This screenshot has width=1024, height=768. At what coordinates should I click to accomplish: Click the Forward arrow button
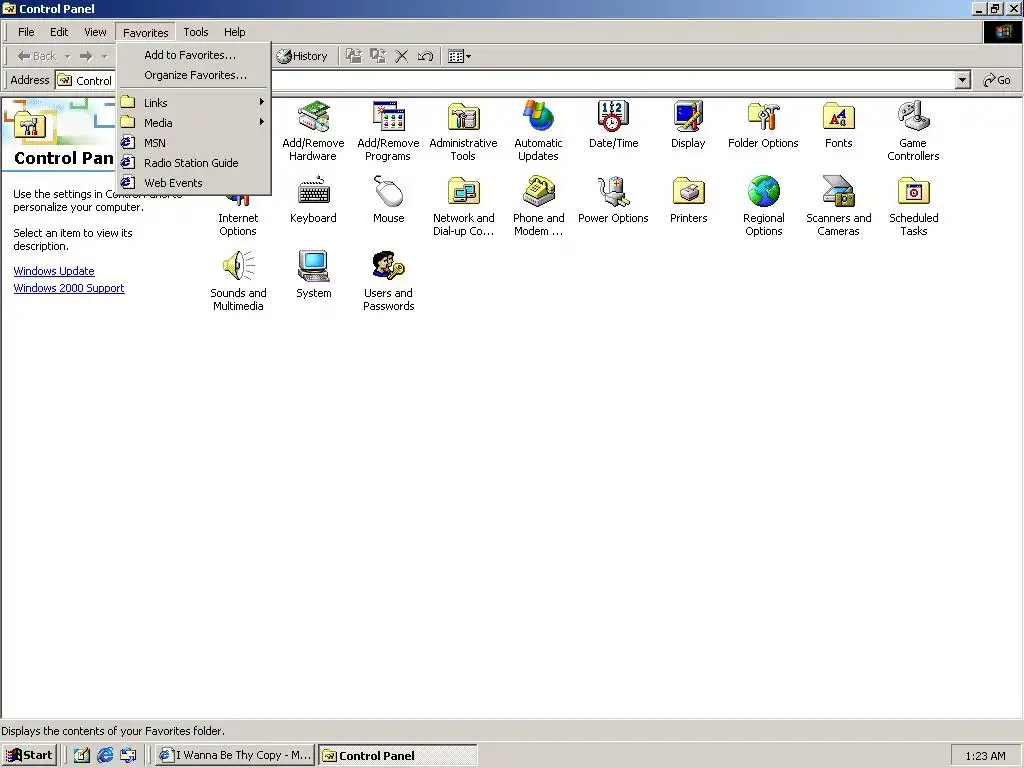(86, 56)
